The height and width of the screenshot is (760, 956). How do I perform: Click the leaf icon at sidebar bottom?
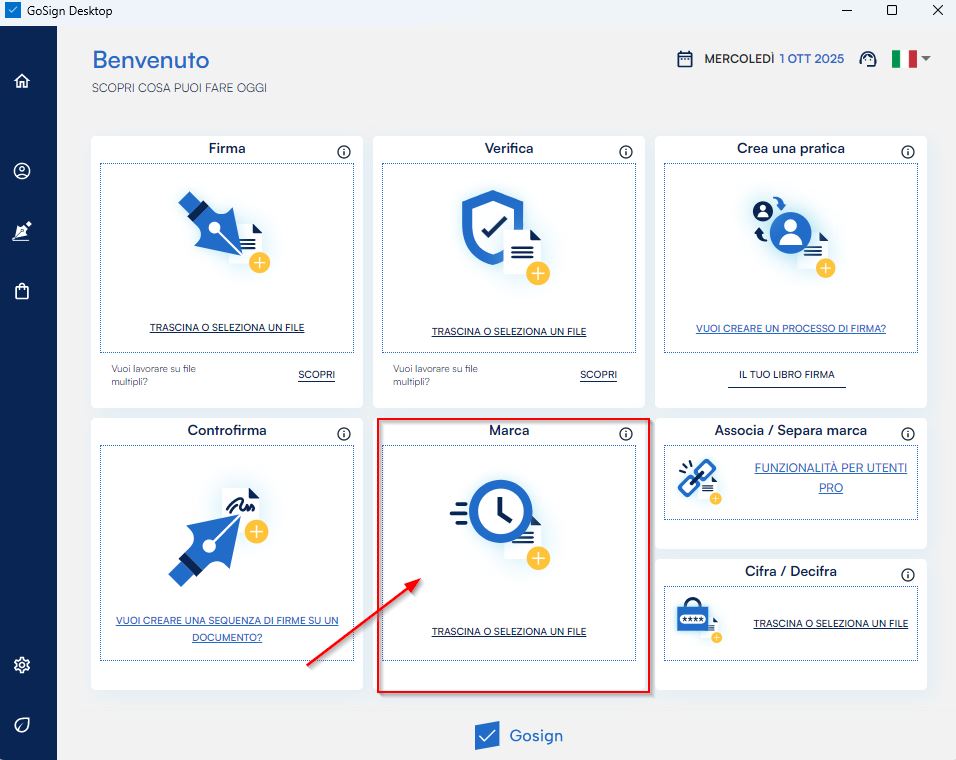tap(22, 724)
